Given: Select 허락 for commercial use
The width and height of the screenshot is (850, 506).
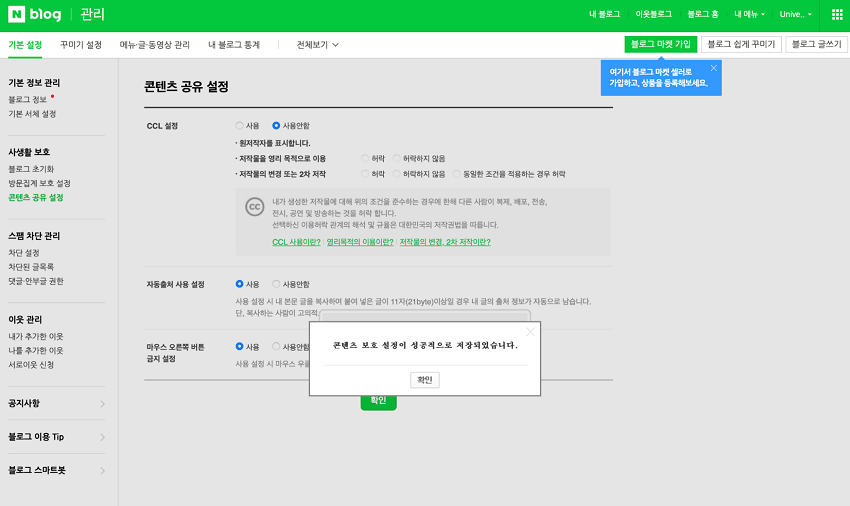Looking at the screenshot, I should click(x=365, y=158).
